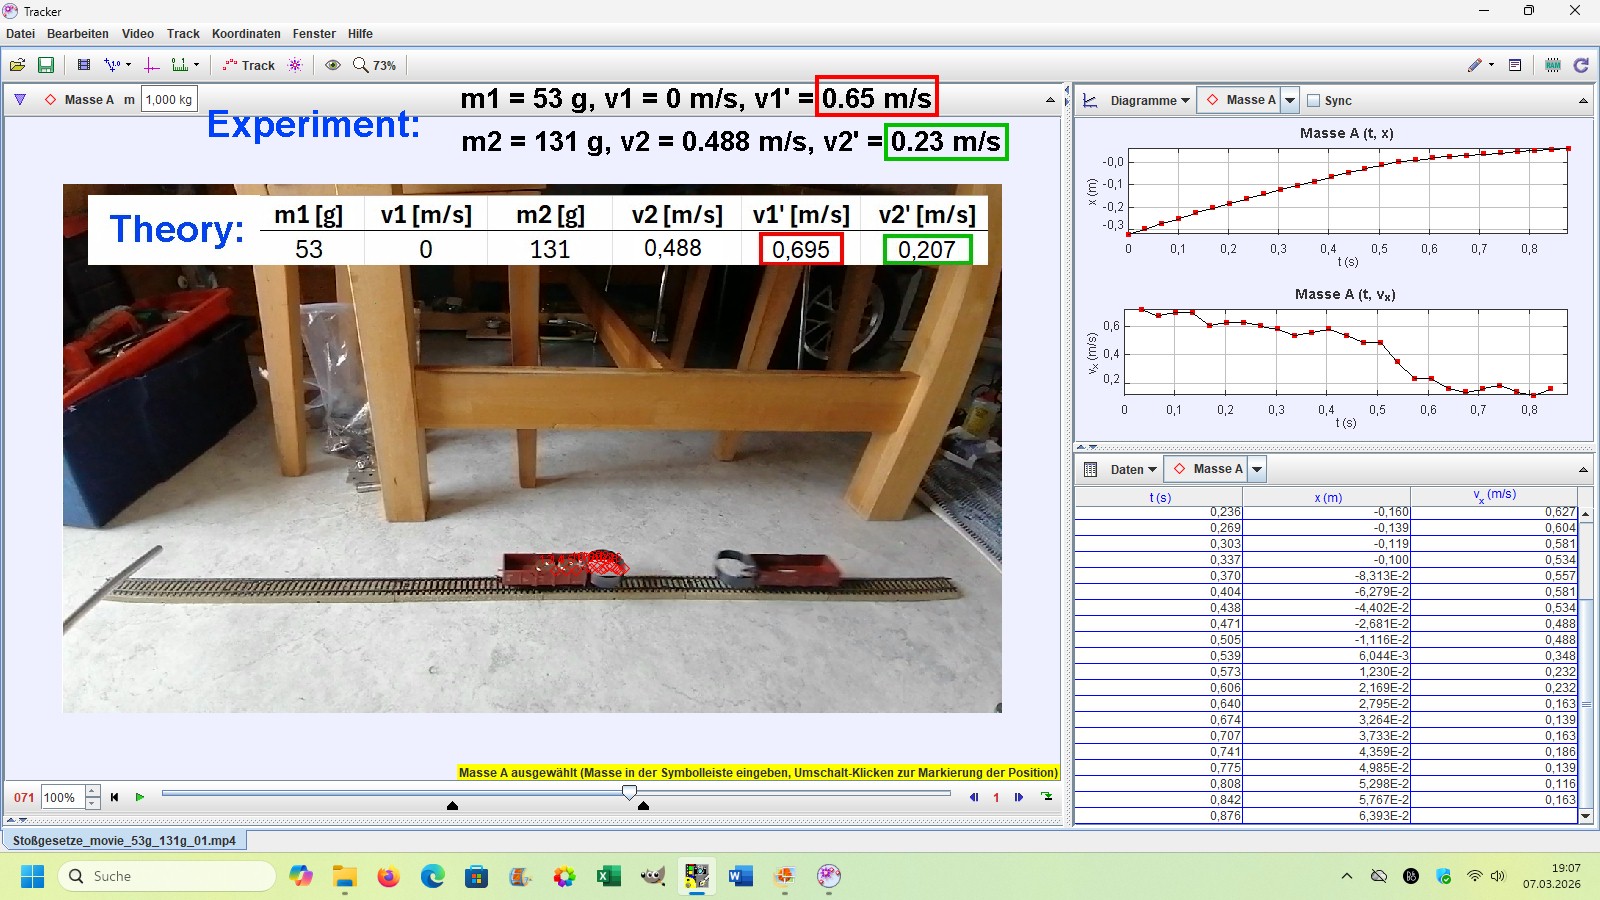Open the notes page icon
Screen dimensions: 1600x900
(1515, 65)
